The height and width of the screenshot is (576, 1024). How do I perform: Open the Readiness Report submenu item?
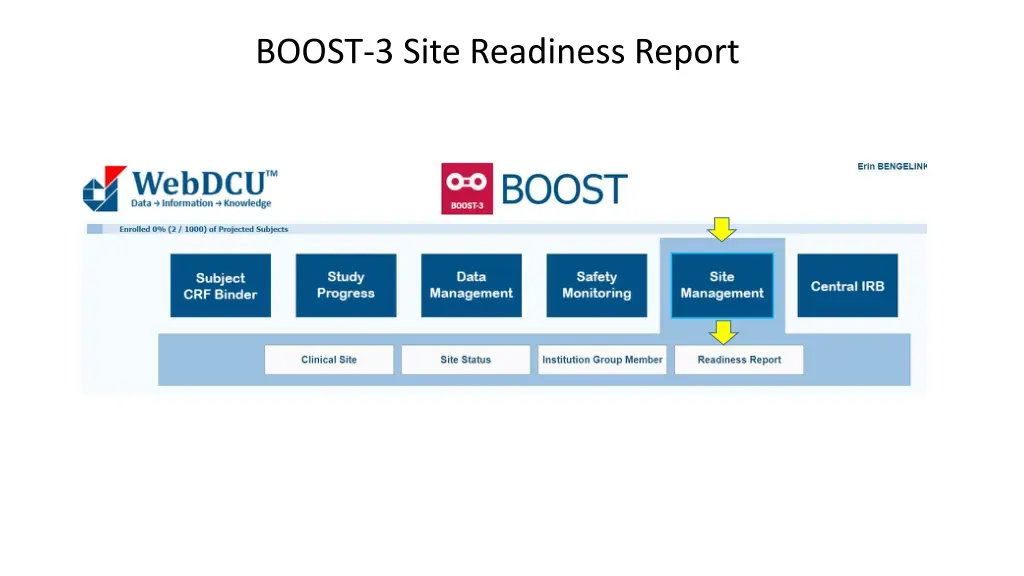(739, 360)
